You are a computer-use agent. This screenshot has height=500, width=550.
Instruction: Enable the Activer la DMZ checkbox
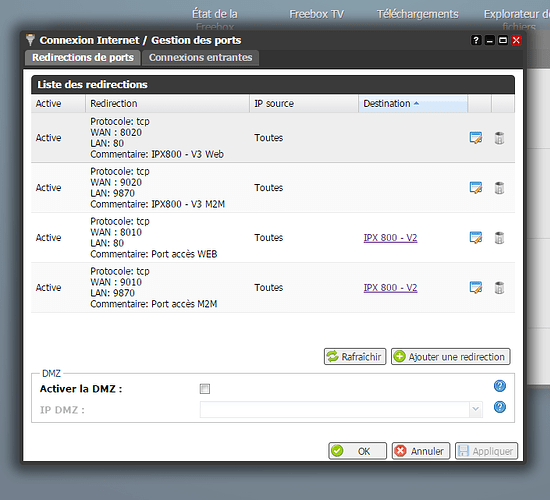(205, 388)
